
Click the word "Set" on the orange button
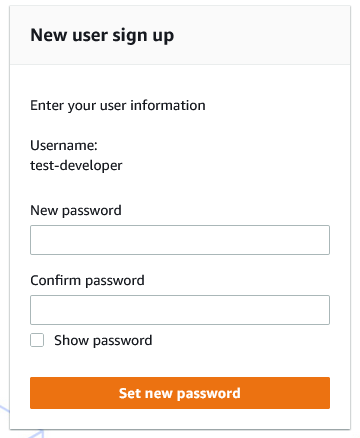(x=130, y=393)
